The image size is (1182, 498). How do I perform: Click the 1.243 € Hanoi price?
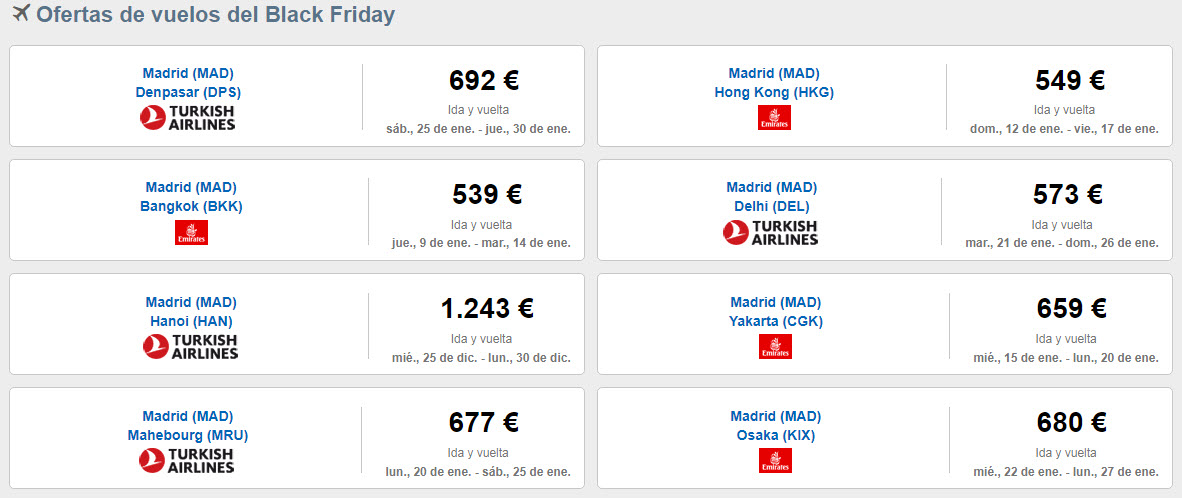coord(487,308)
